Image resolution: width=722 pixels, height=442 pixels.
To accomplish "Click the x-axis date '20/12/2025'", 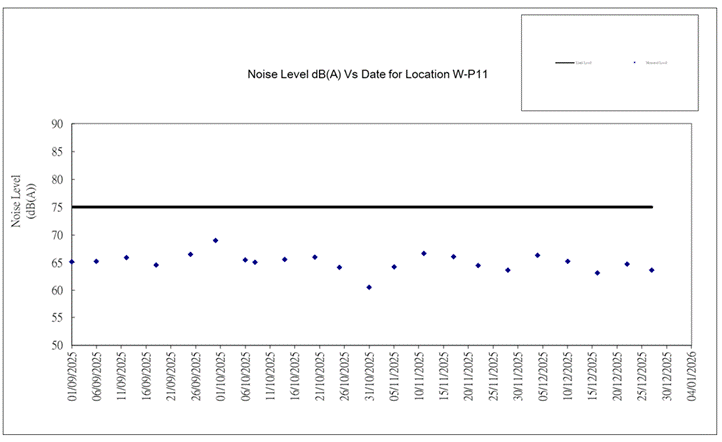I will (x=617, y=376).
